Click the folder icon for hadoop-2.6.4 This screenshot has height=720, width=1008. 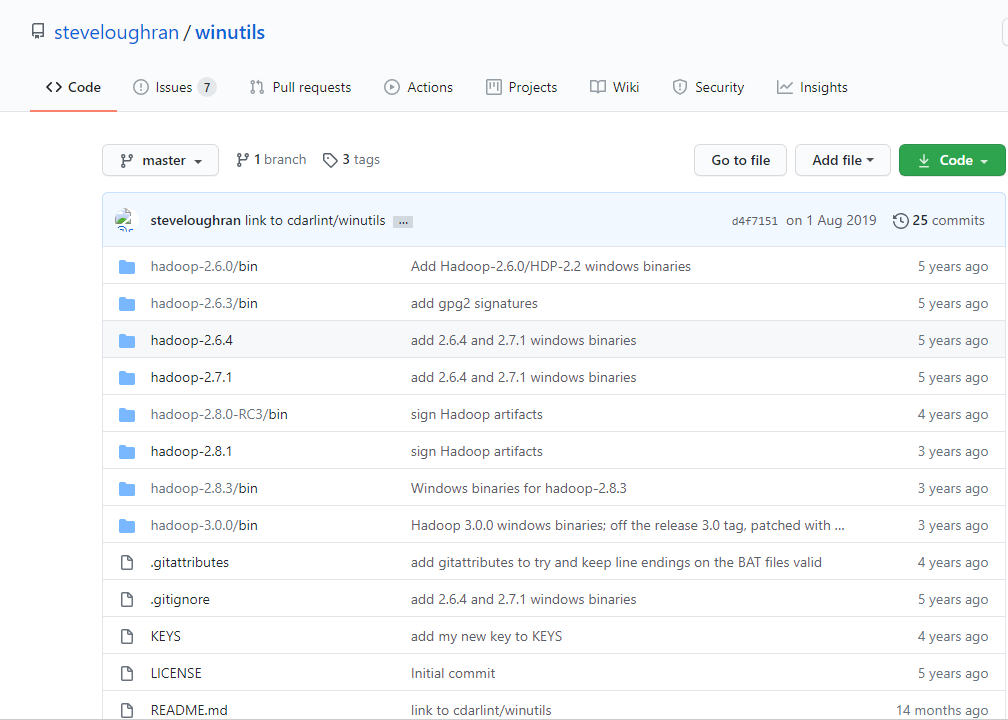click(x=127, y=341)
